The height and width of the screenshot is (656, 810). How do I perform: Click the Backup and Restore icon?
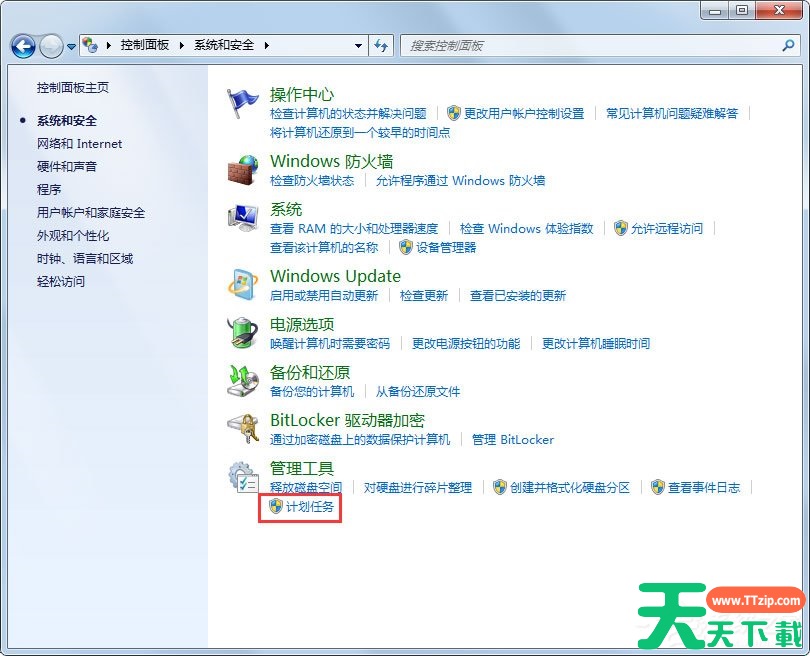(x=242, y=381)
